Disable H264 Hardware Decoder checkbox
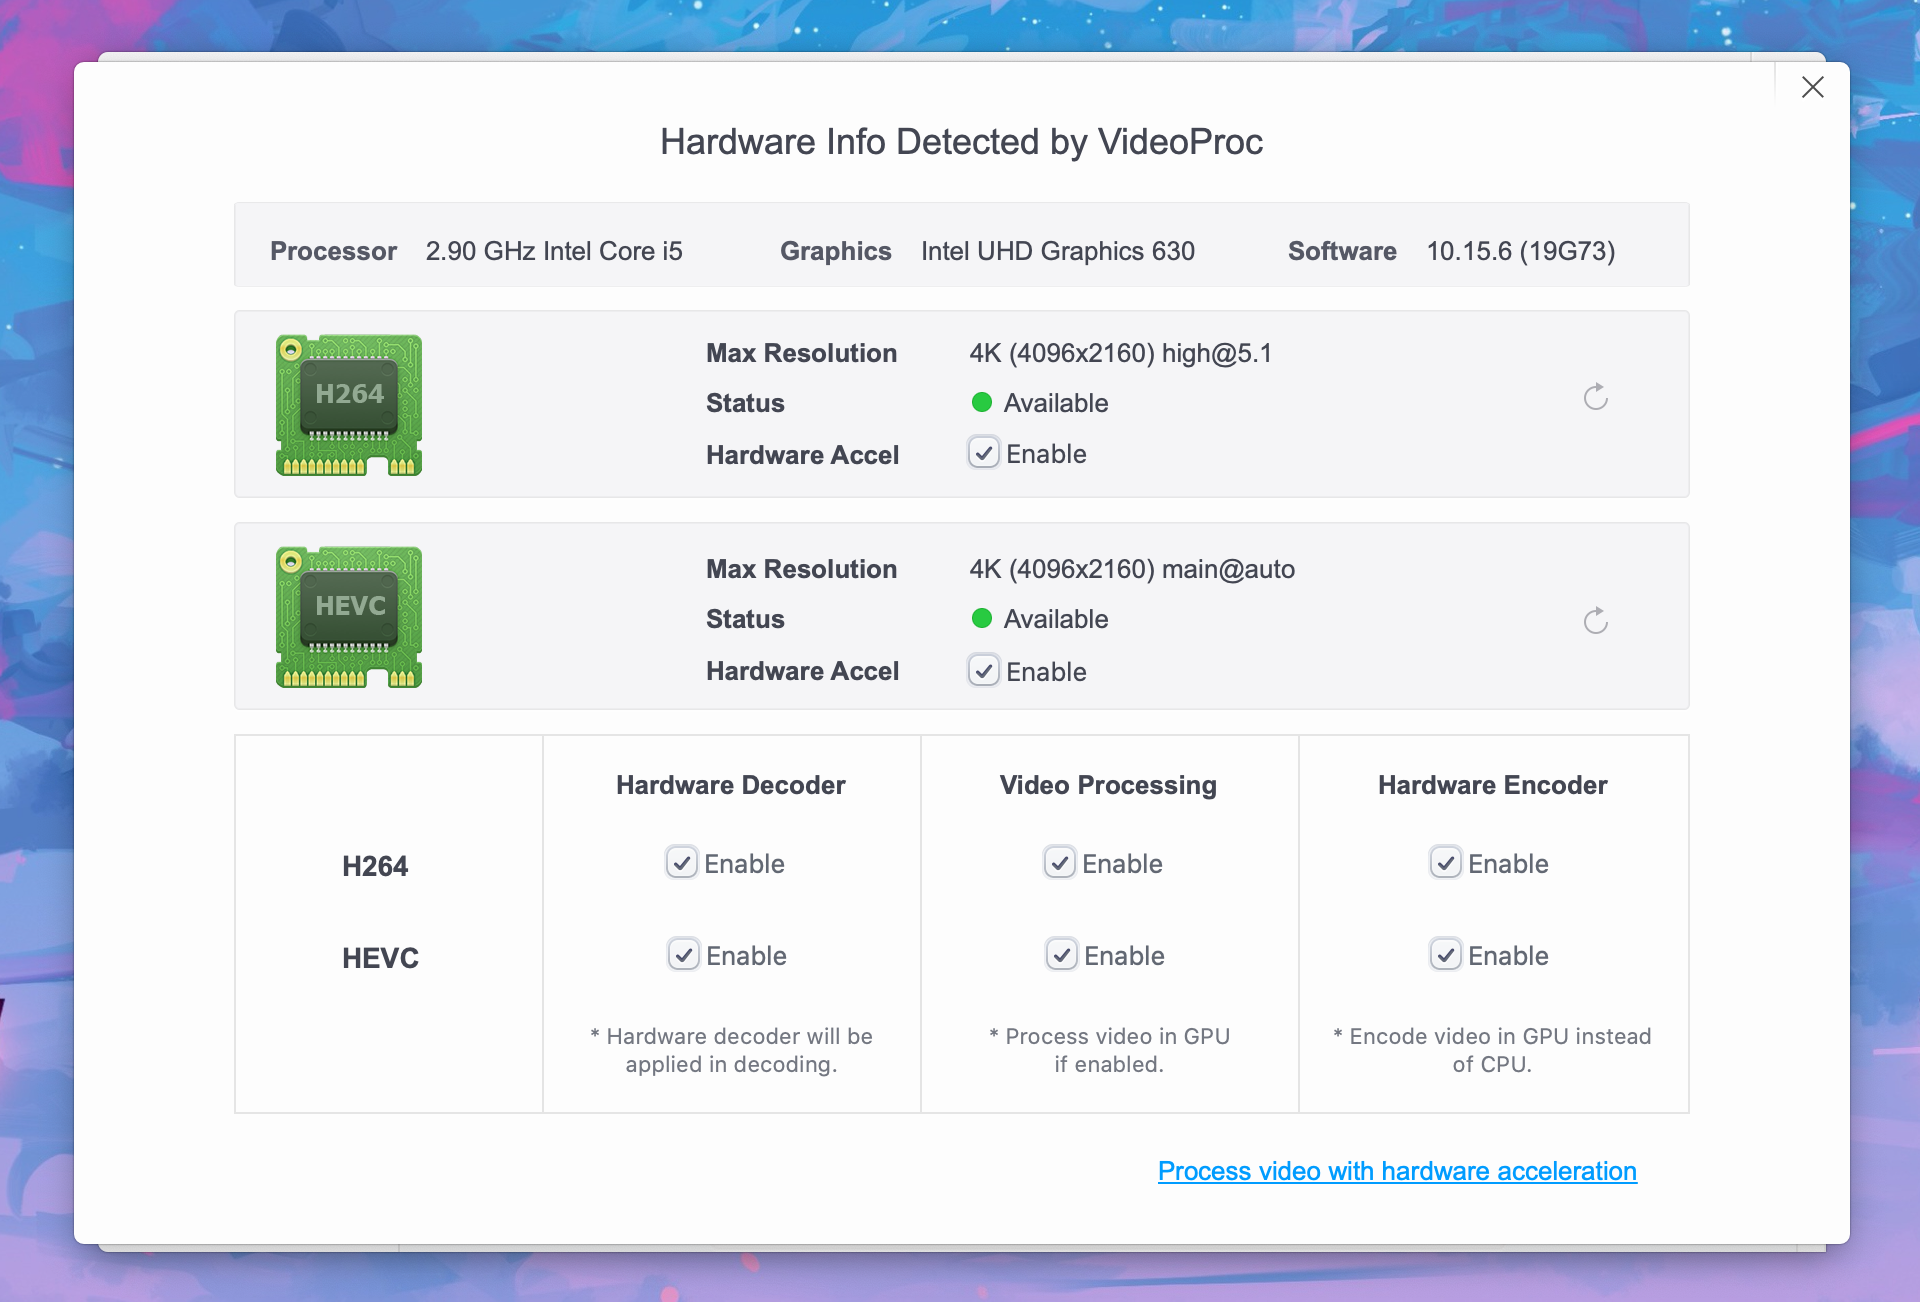This screenshot has height=1302, width=1920. tap(682, 862)
